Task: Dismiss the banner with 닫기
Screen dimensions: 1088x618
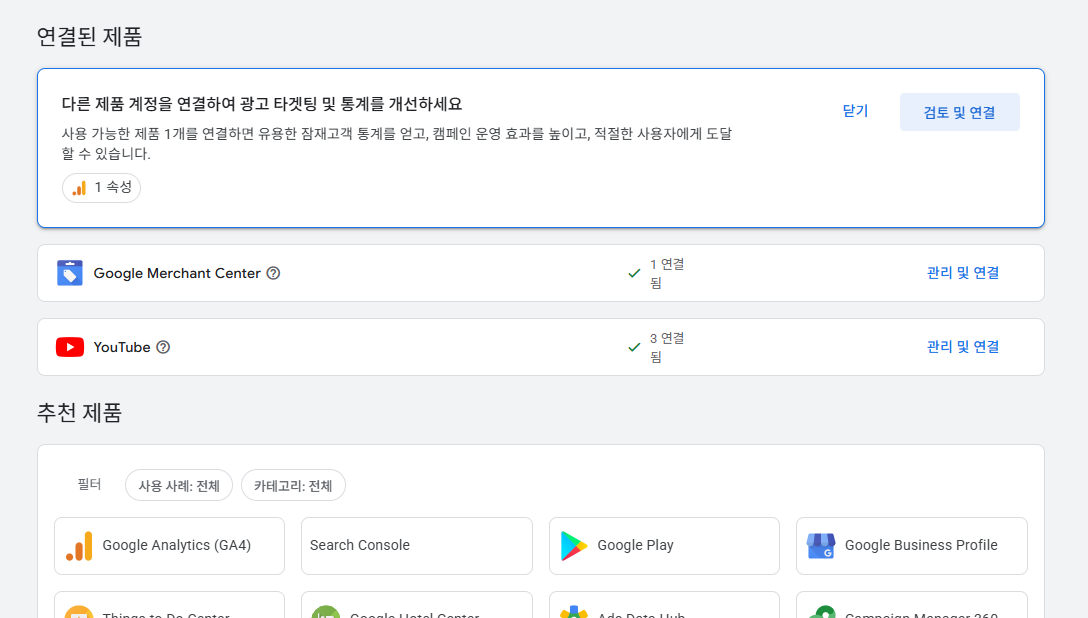Action: click(855, 111)
